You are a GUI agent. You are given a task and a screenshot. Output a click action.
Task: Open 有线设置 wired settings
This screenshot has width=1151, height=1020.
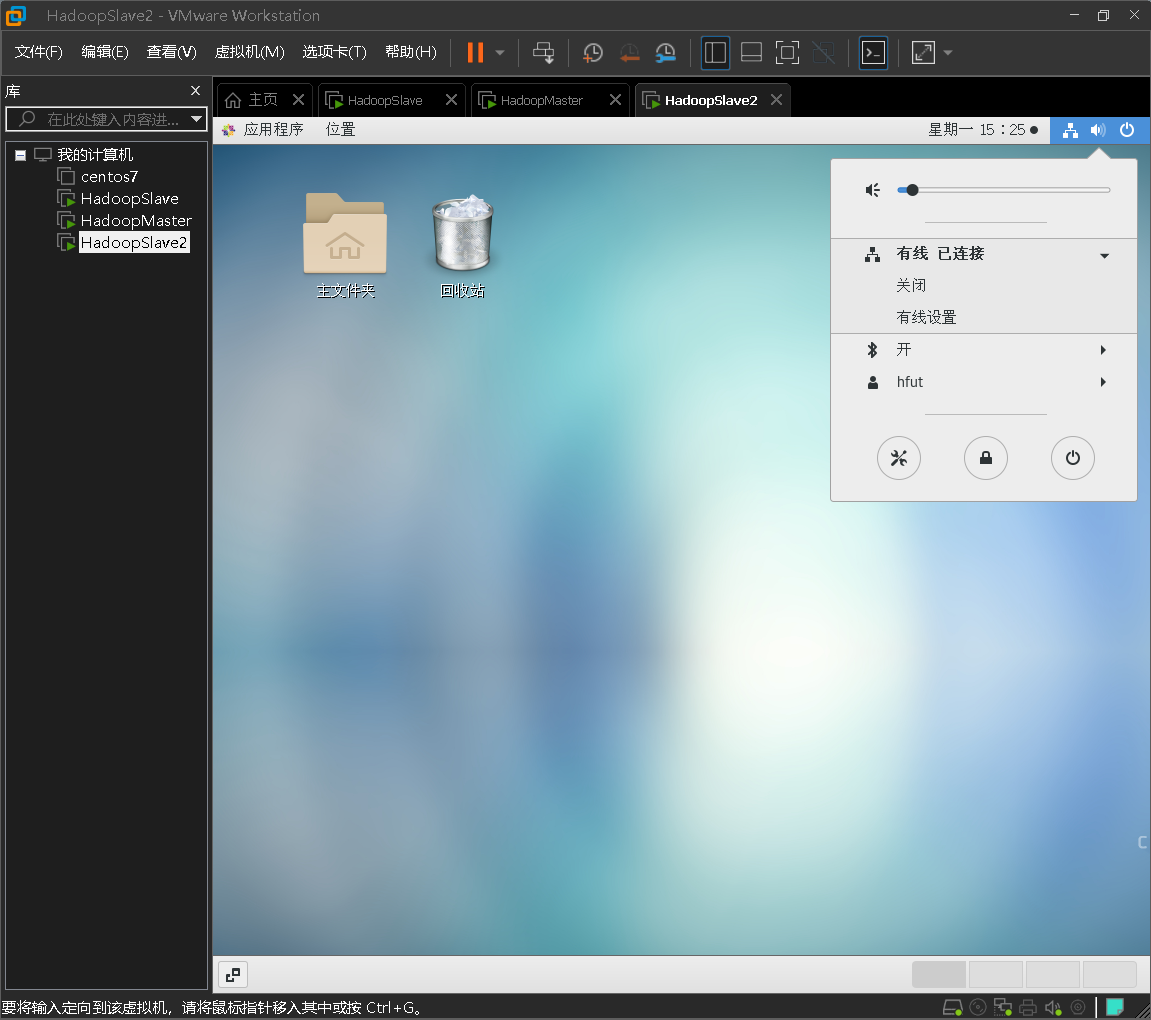click(926, 318)
